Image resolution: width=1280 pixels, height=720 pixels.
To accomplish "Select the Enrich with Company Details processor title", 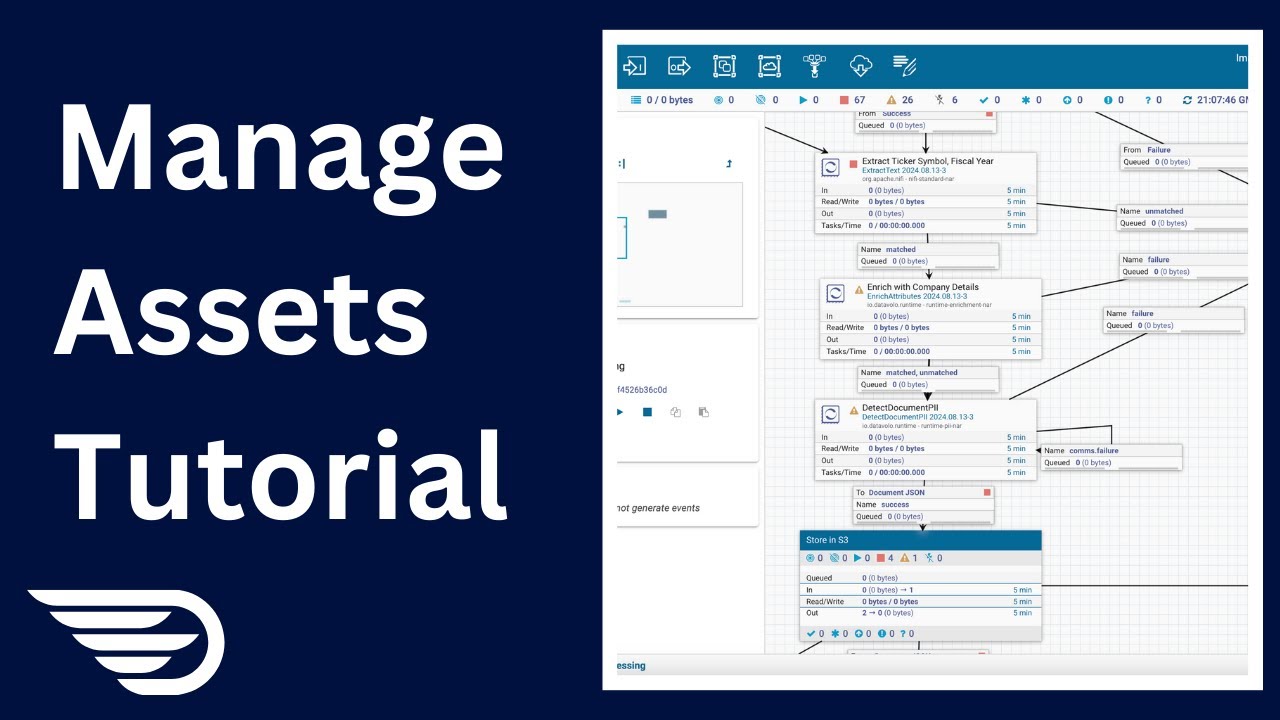I will [x=923, y=287].
